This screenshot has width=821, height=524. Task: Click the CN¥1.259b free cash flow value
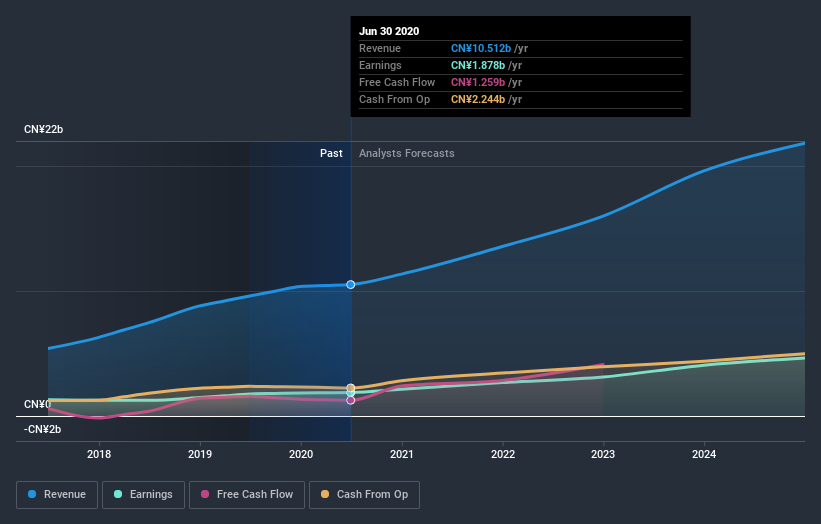click(x=478, y=82)
